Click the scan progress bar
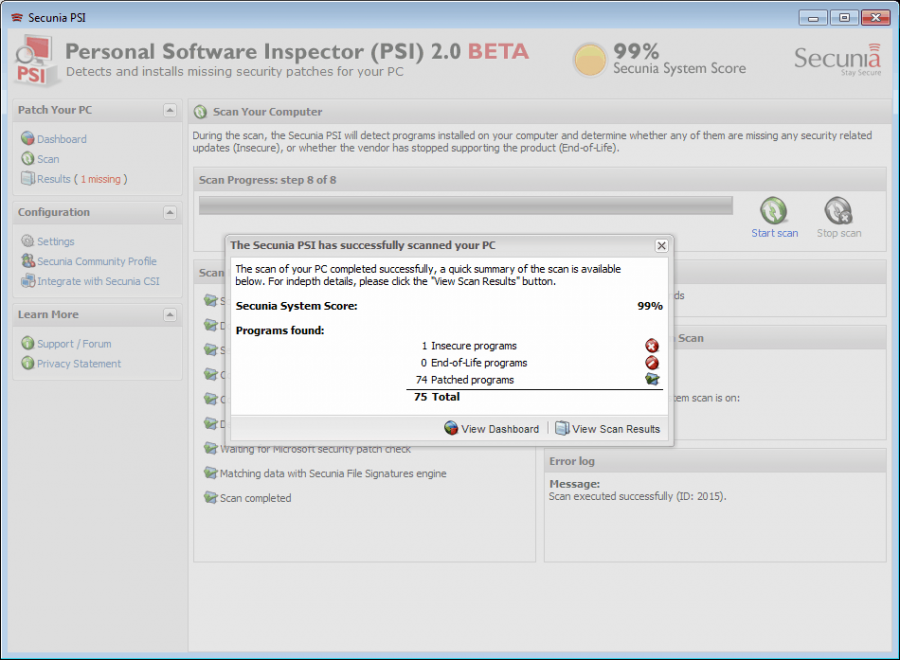Image resolution: width=900 pixels, height=660 pixels. (x=467, y=203)
